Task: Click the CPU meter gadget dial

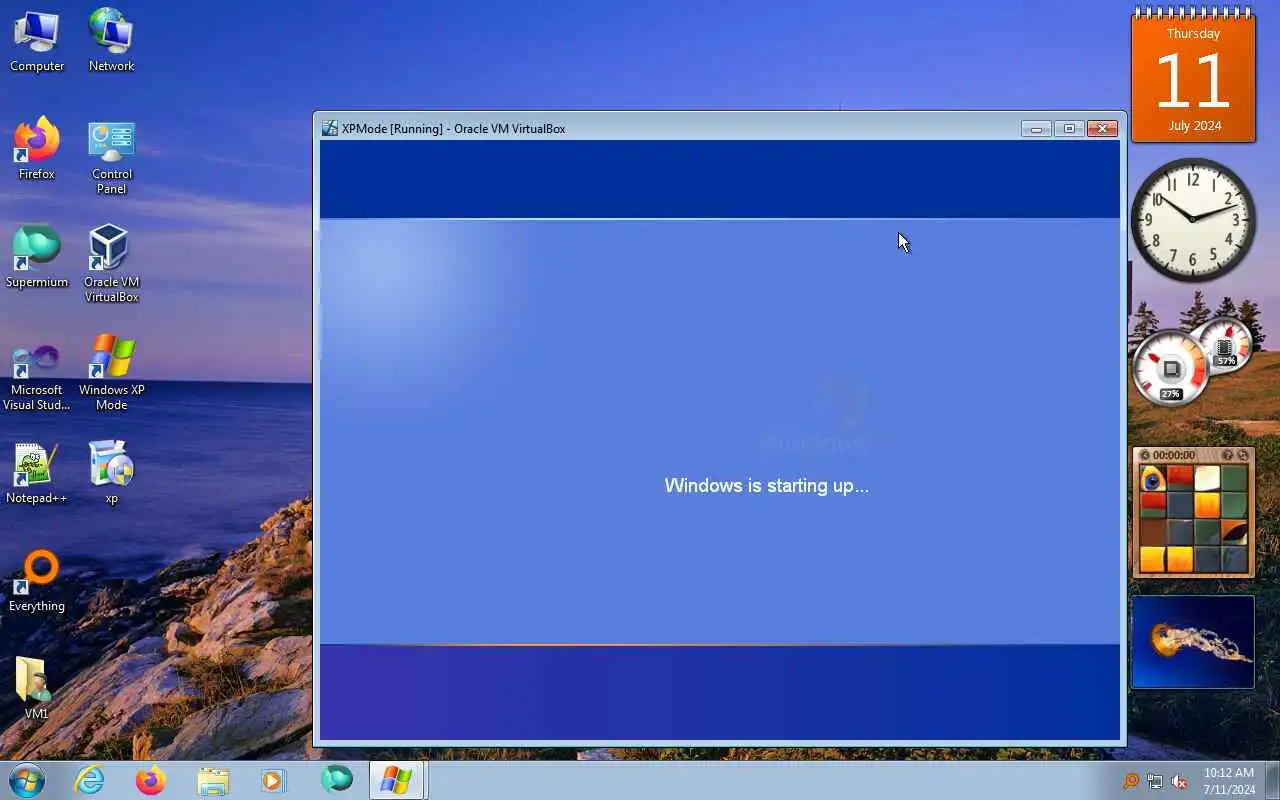Action: point(1170,369)
